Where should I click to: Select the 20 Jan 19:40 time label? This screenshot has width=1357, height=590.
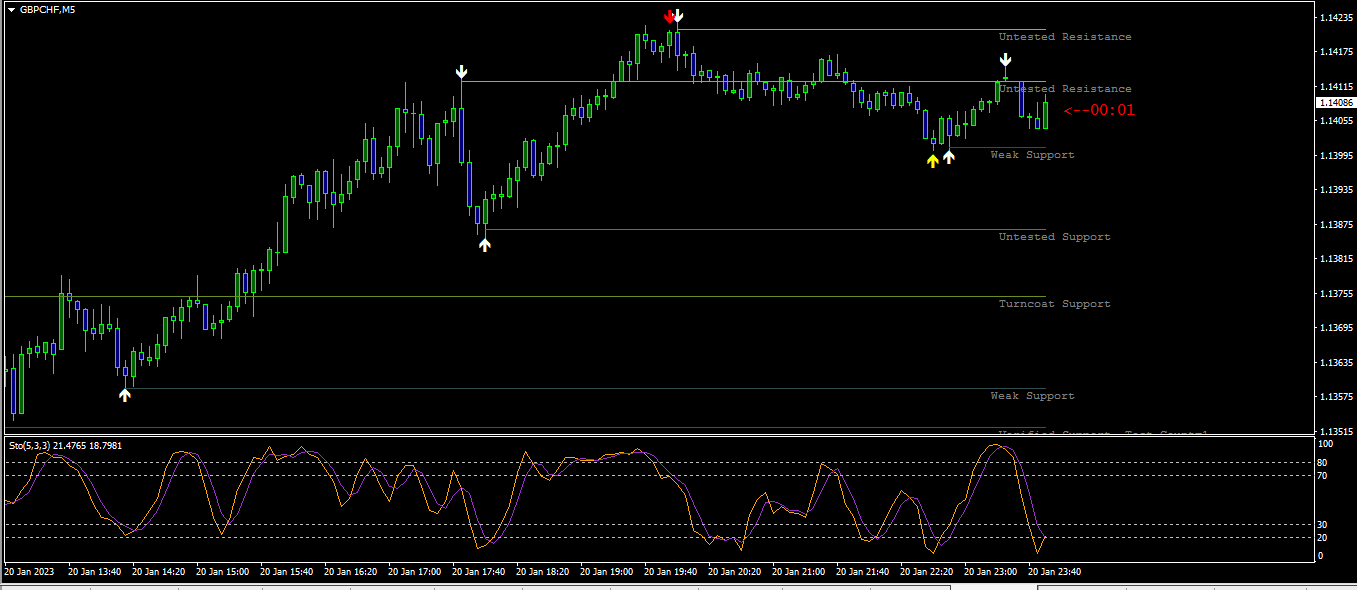[670, 572]
